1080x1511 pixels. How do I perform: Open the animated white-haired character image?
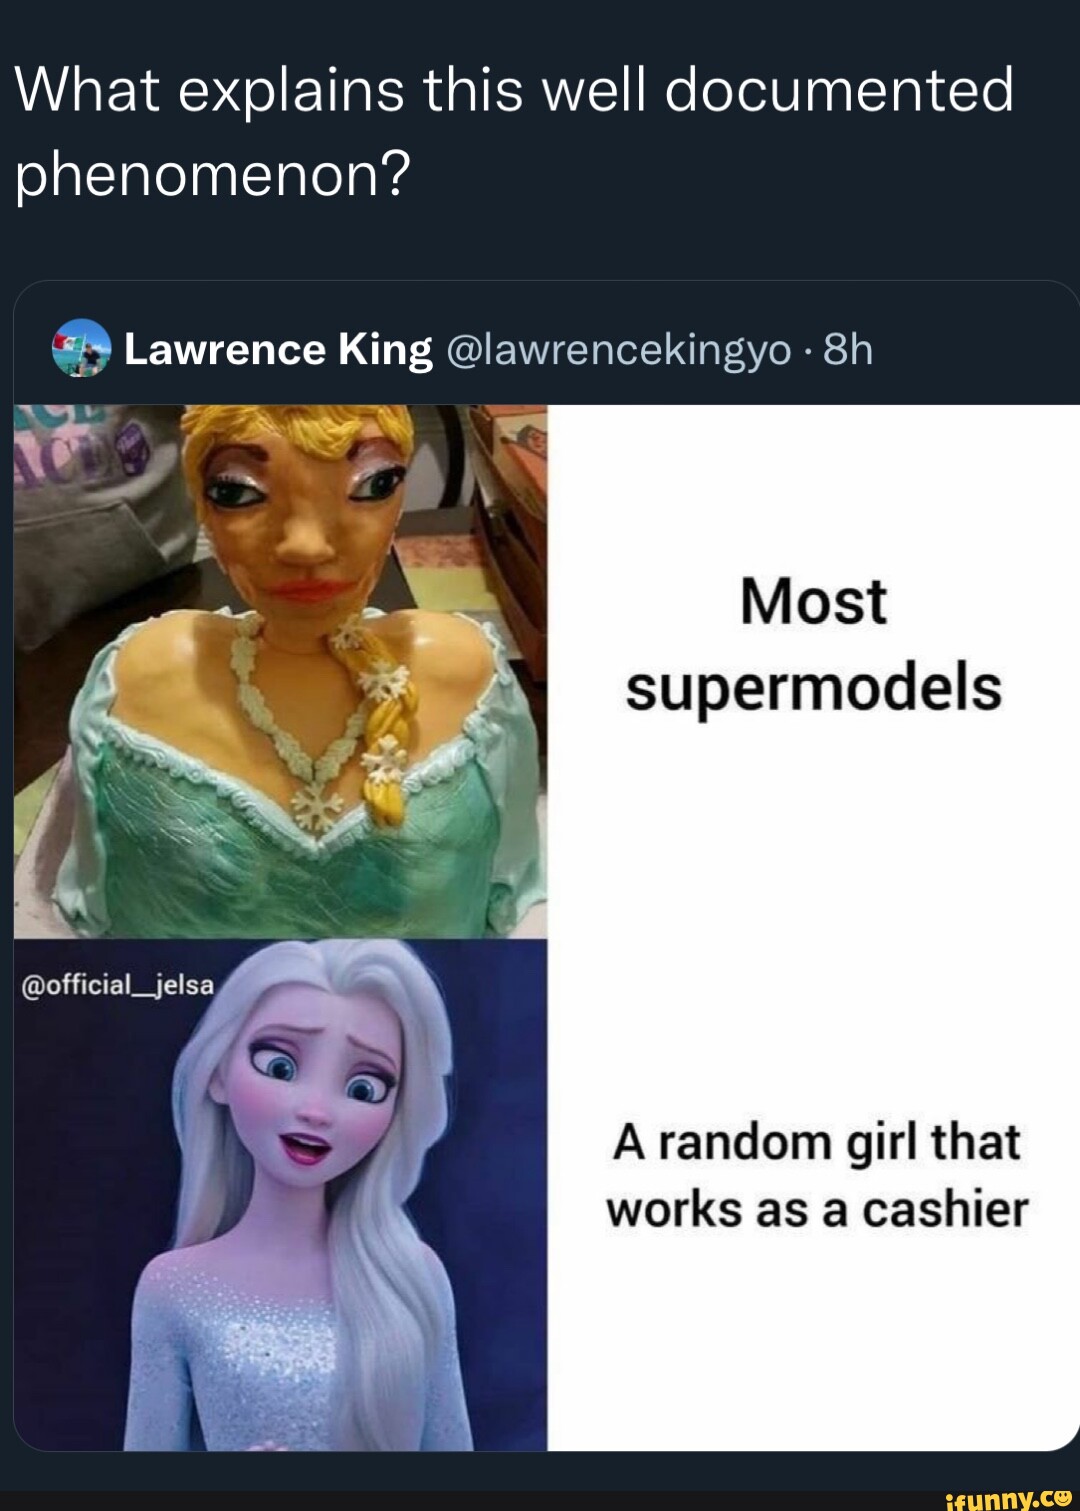point(280,1195)
